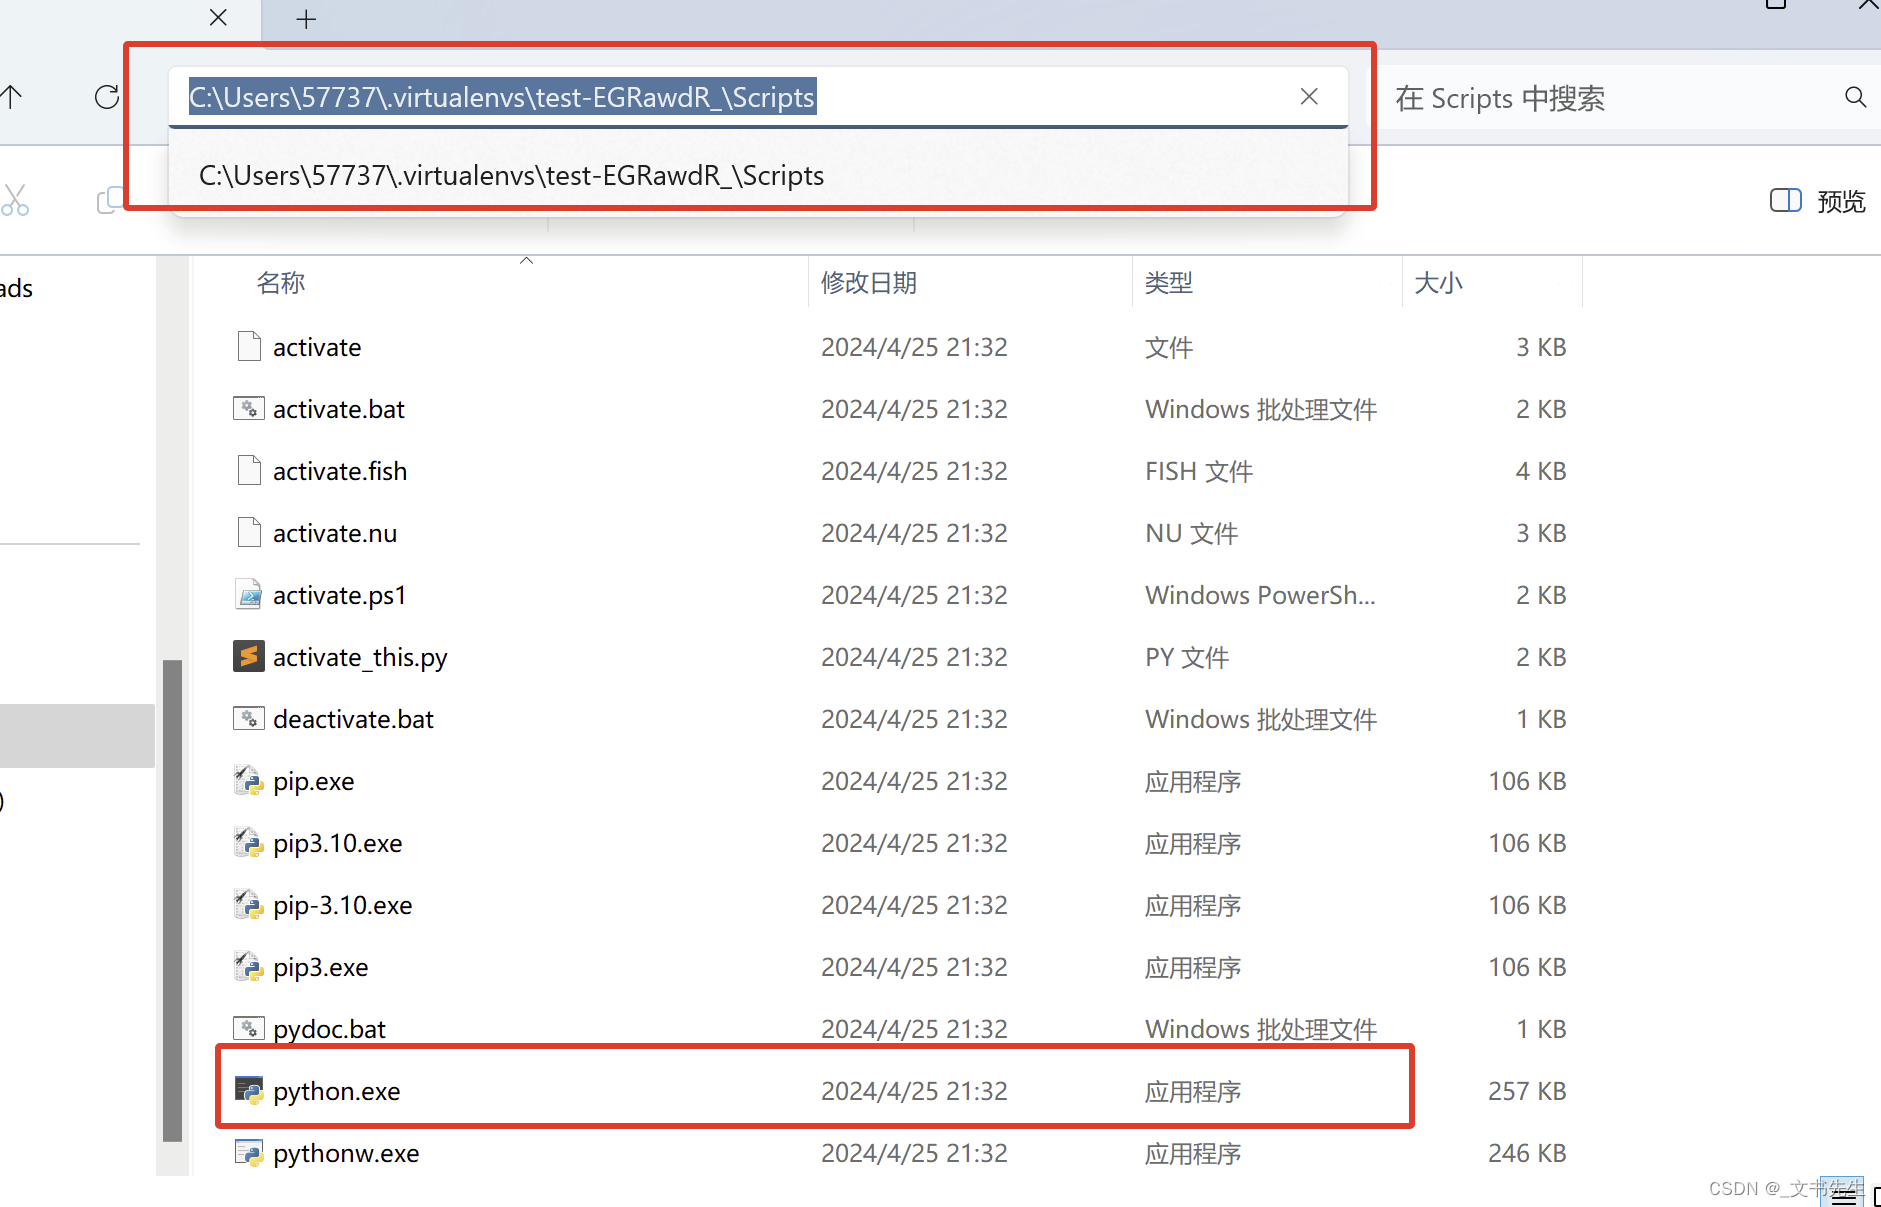Click the pythonw.exe Python icon
The height and width of the screenshot is (1207, 1881).
coord(247,1152)
